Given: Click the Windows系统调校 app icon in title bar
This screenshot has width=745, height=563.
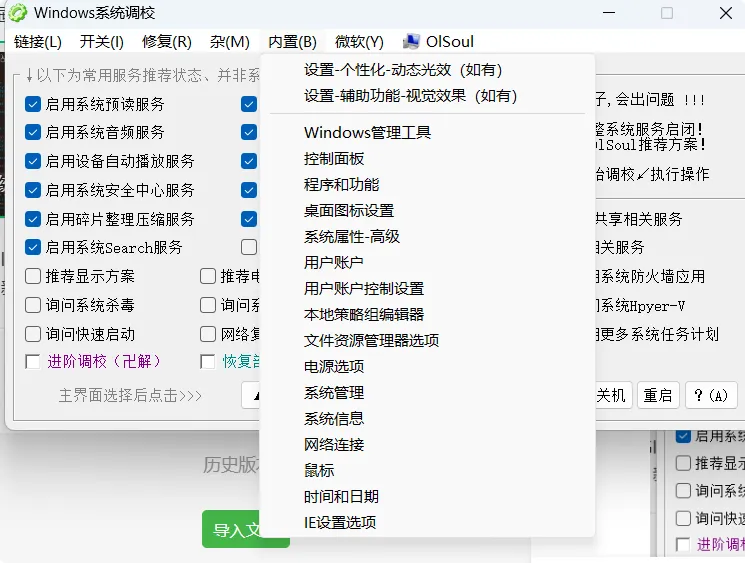Looking at the screenshot, I should coord(18,13).
